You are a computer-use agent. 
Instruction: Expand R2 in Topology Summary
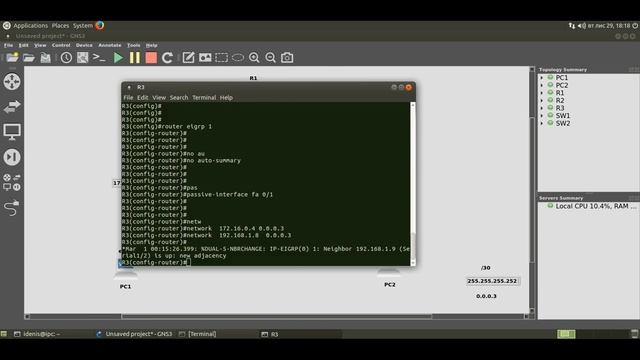(x=542, y=100)
